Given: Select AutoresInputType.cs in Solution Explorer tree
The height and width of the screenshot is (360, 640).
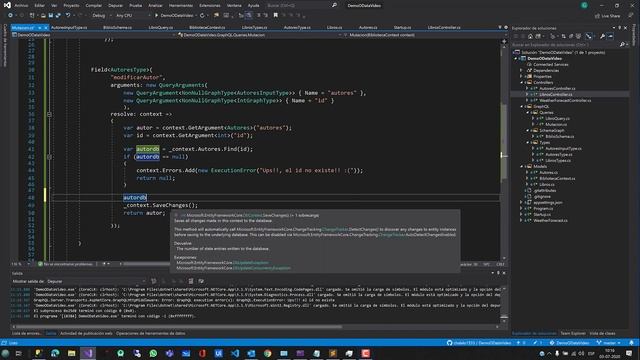Looking at the screenshot, I should 563,149.
